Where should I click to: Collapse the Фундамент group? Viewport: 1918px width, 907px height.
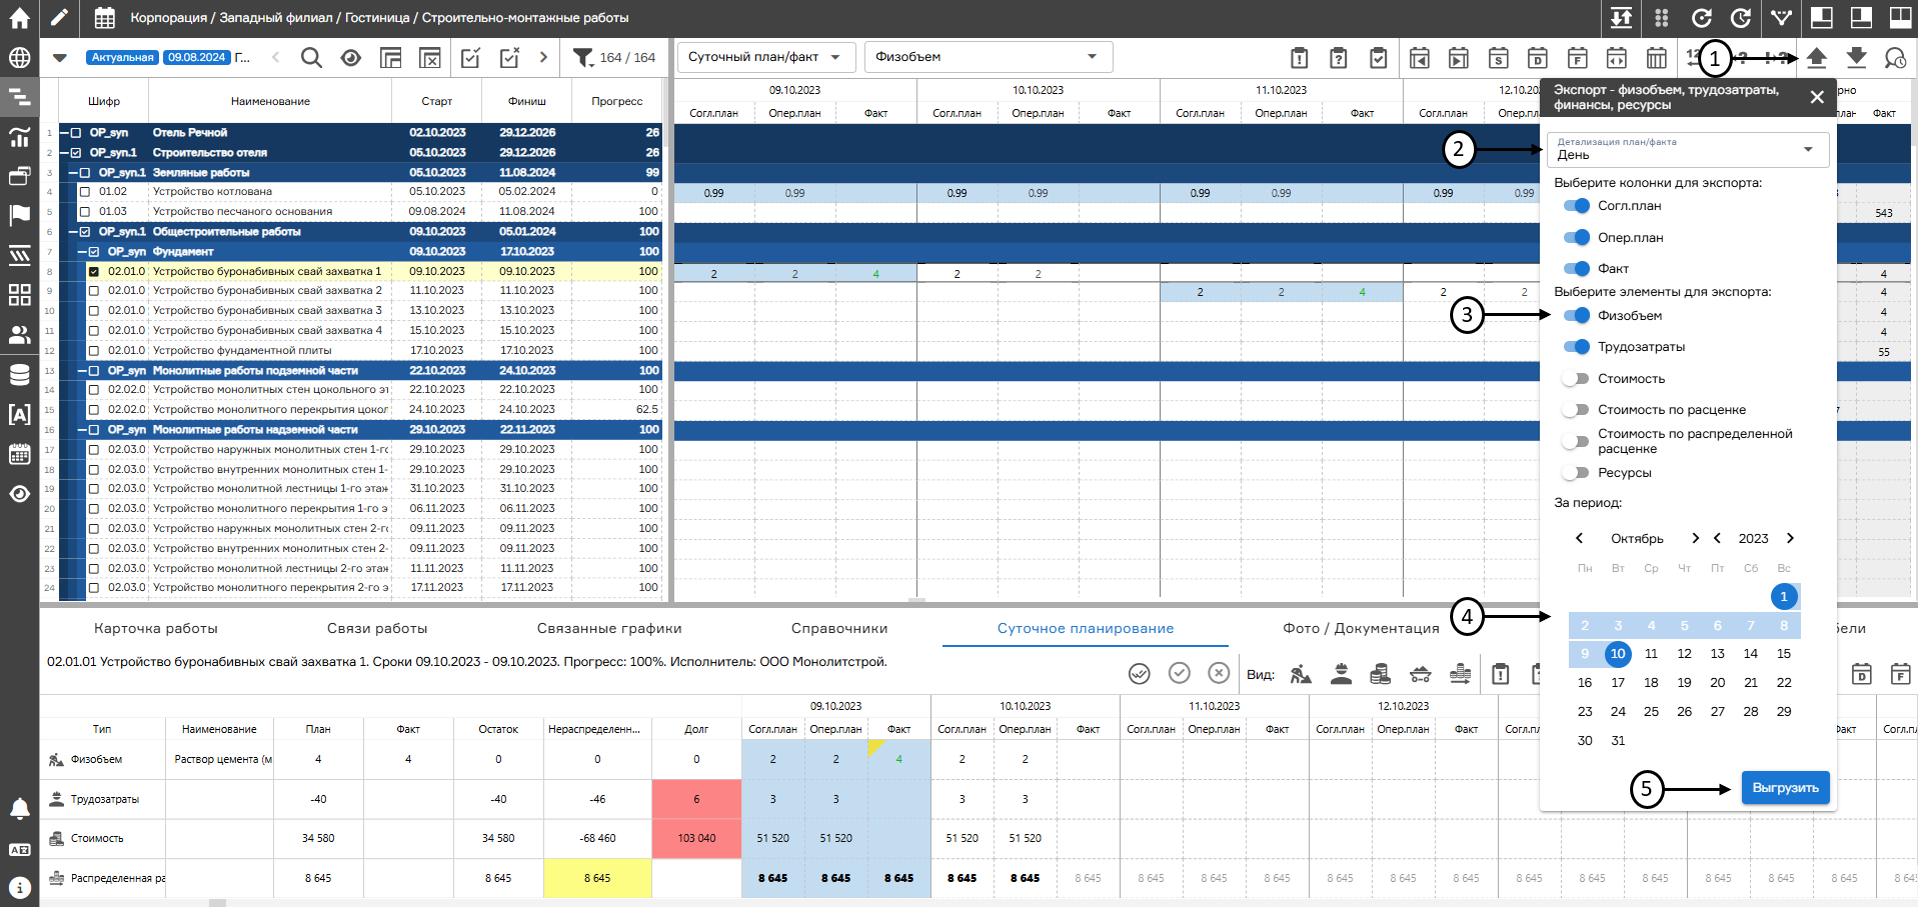click(x=83, y=252)
